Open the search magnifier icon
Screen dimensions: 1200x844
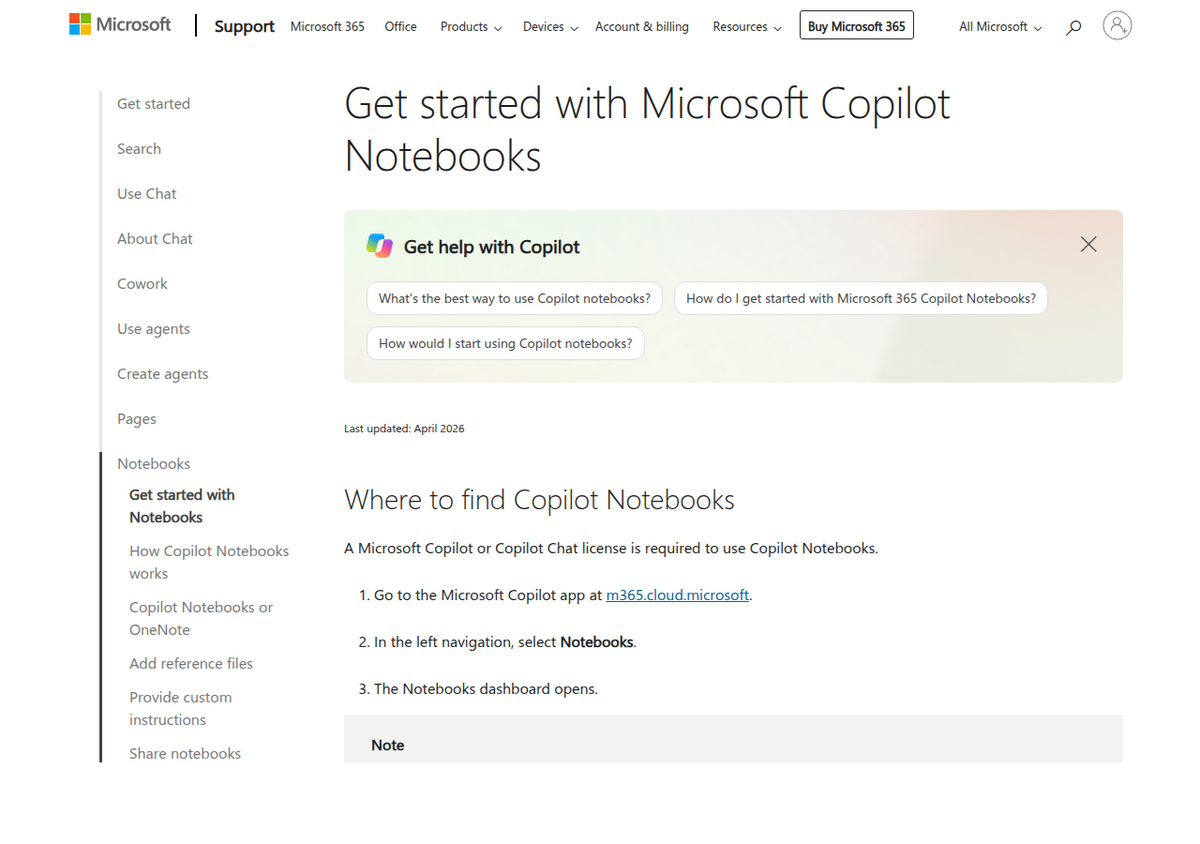point(1073,27)
